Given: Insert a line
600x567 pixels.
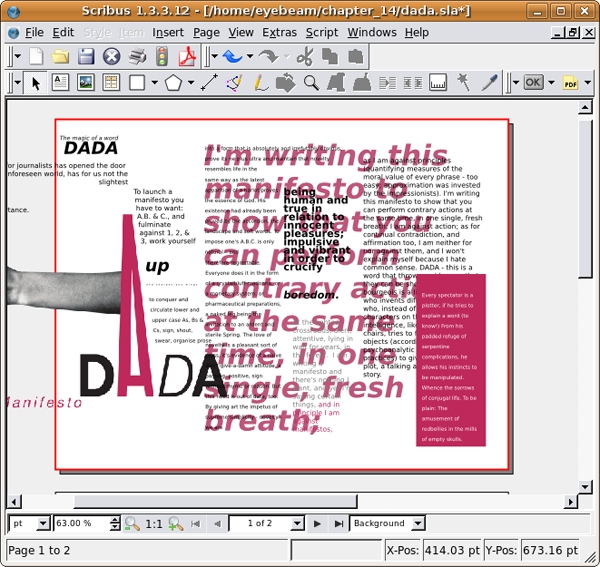Looking at the screenshot, I should pyautogui.click(x=209, y=83).
